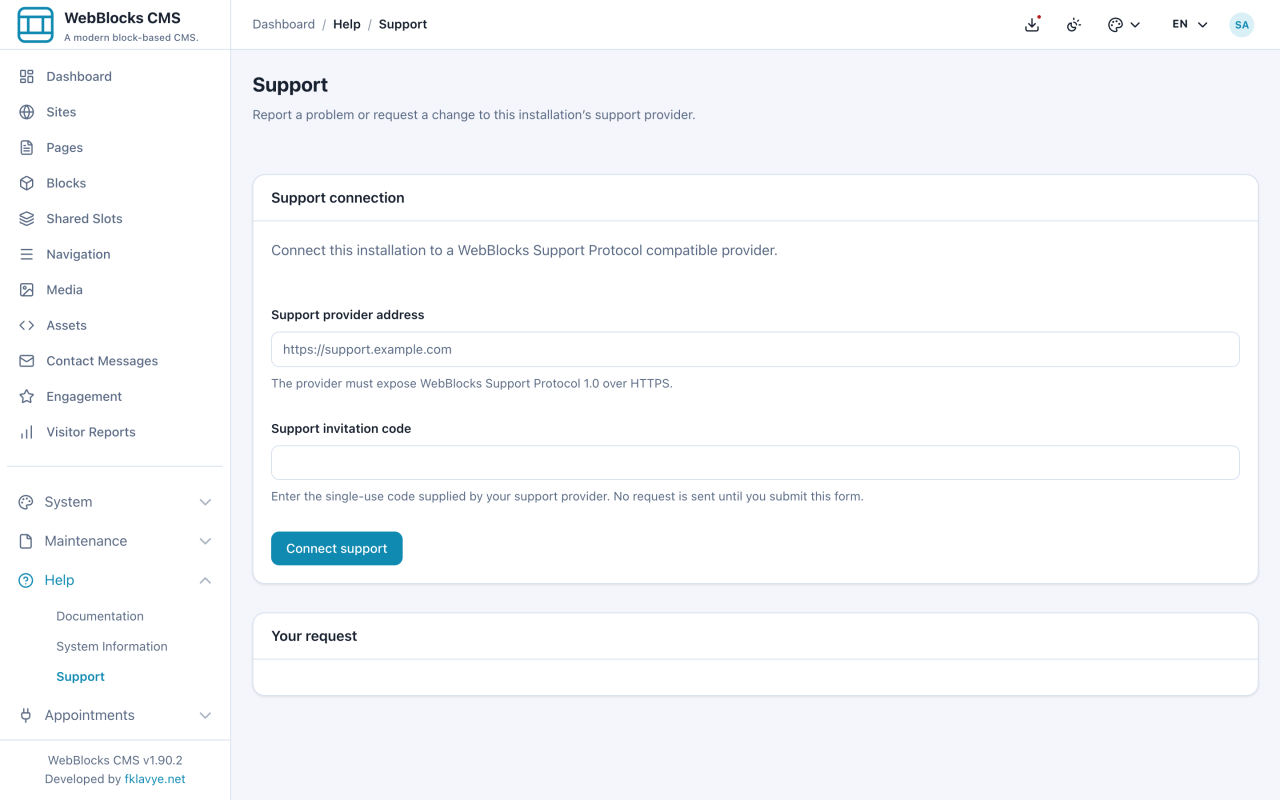Viewport: 1280px width, 800px height.
Task: Open Documentation under Help
Action: pos(100,616)
